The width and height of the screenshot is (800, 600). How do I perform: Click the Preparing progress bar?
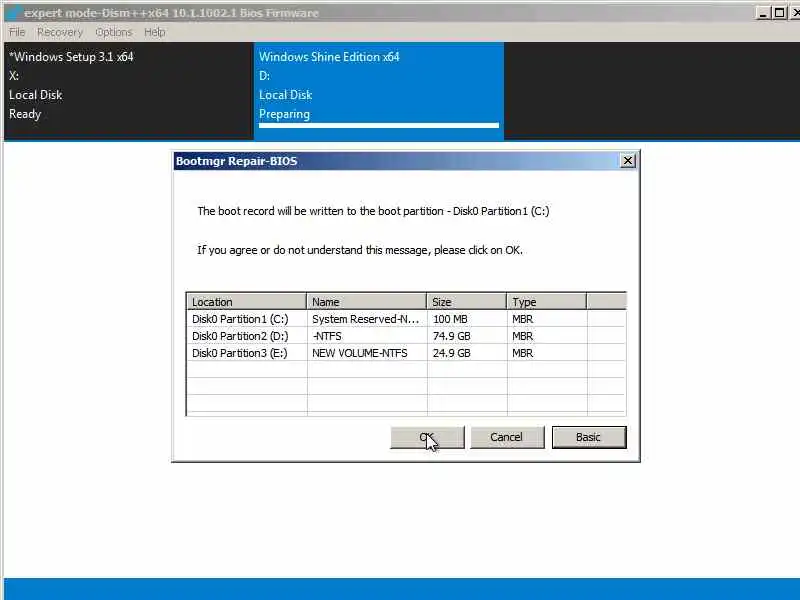[379, 125]
